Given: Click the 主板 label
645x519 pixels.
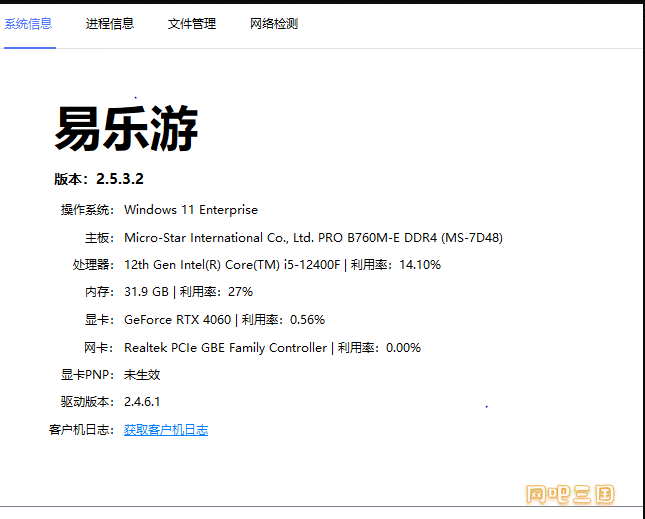Looking at the screenshot, I should coord(99,238).
